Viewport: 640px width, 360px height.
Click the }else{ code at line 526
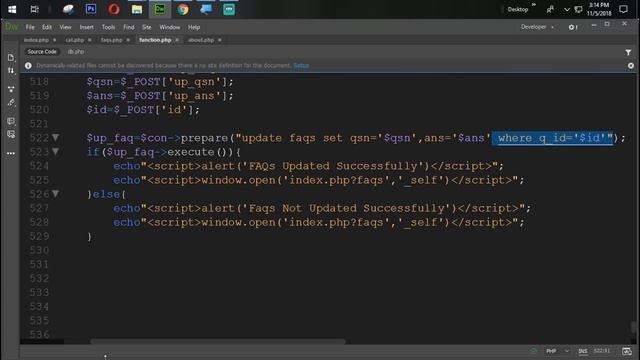point(107,194)
